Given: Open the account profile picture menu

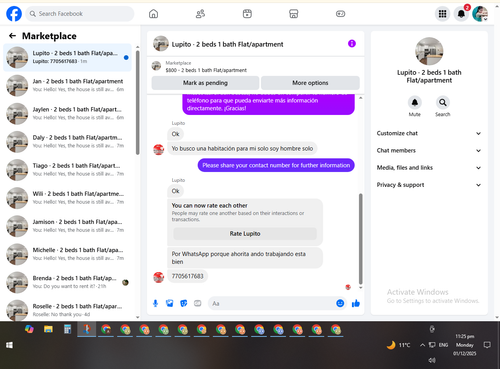Looking at the screenshot, I should 480,14.
